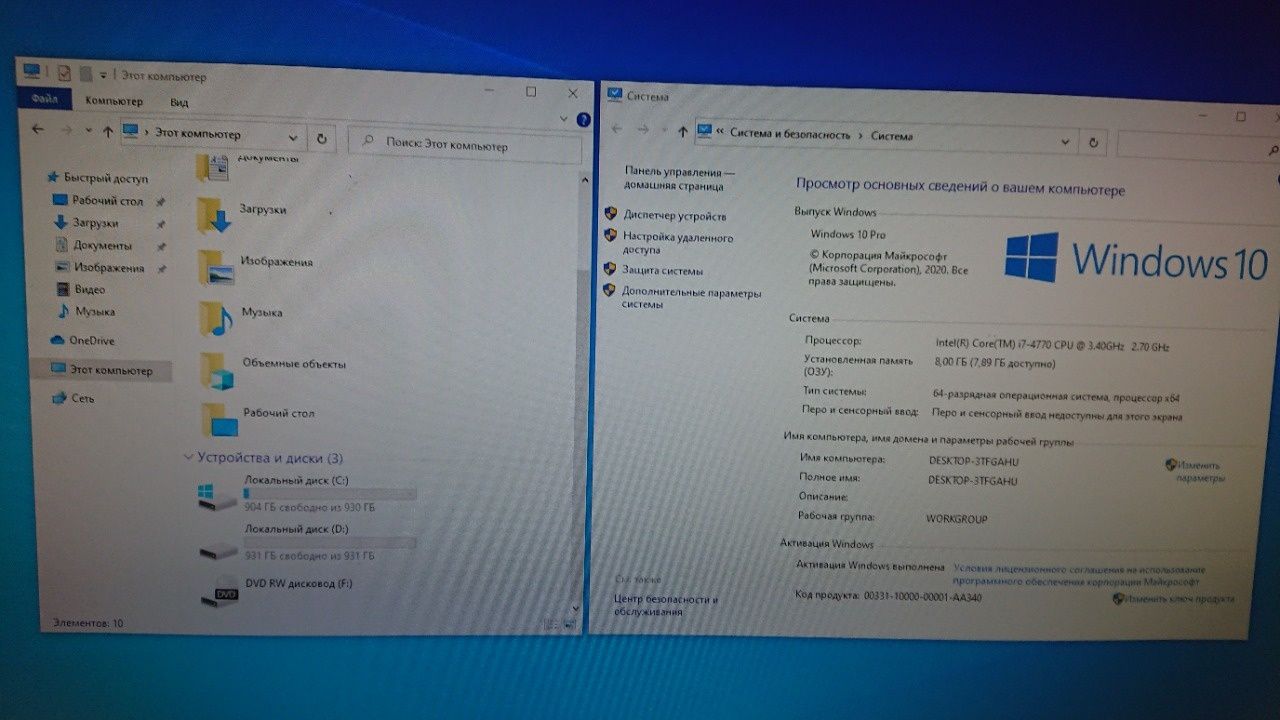Click the Properties checkmark icon in Explorer title bar

64,73
